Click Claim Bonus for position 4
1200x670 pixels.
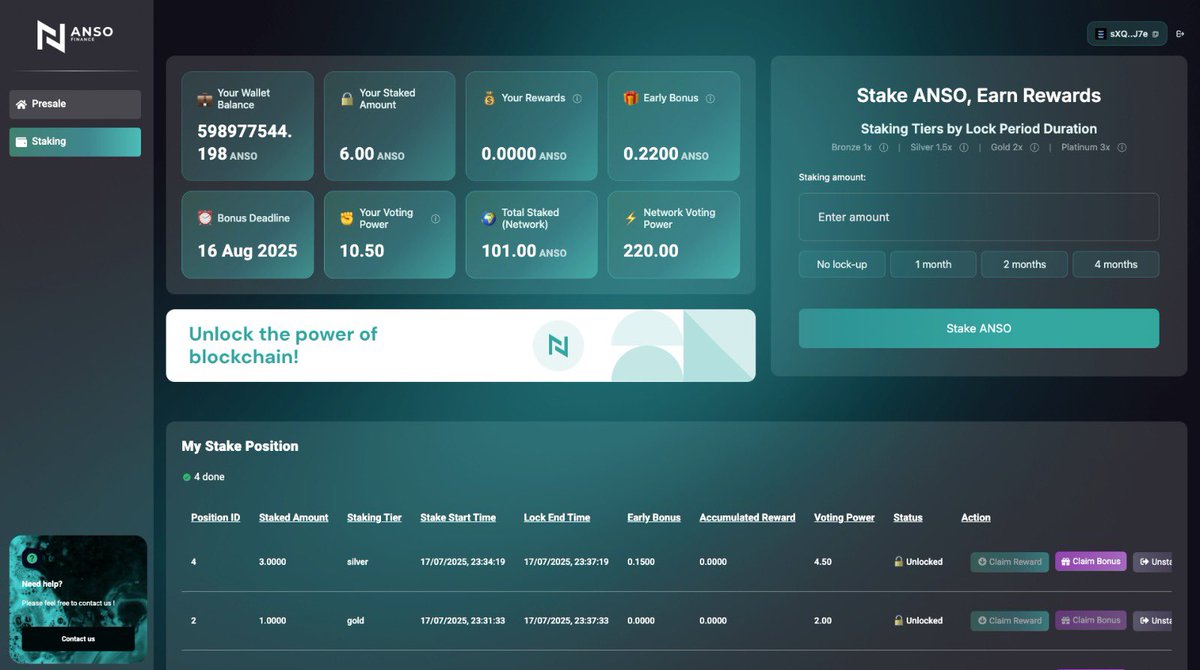(1091, 562)
